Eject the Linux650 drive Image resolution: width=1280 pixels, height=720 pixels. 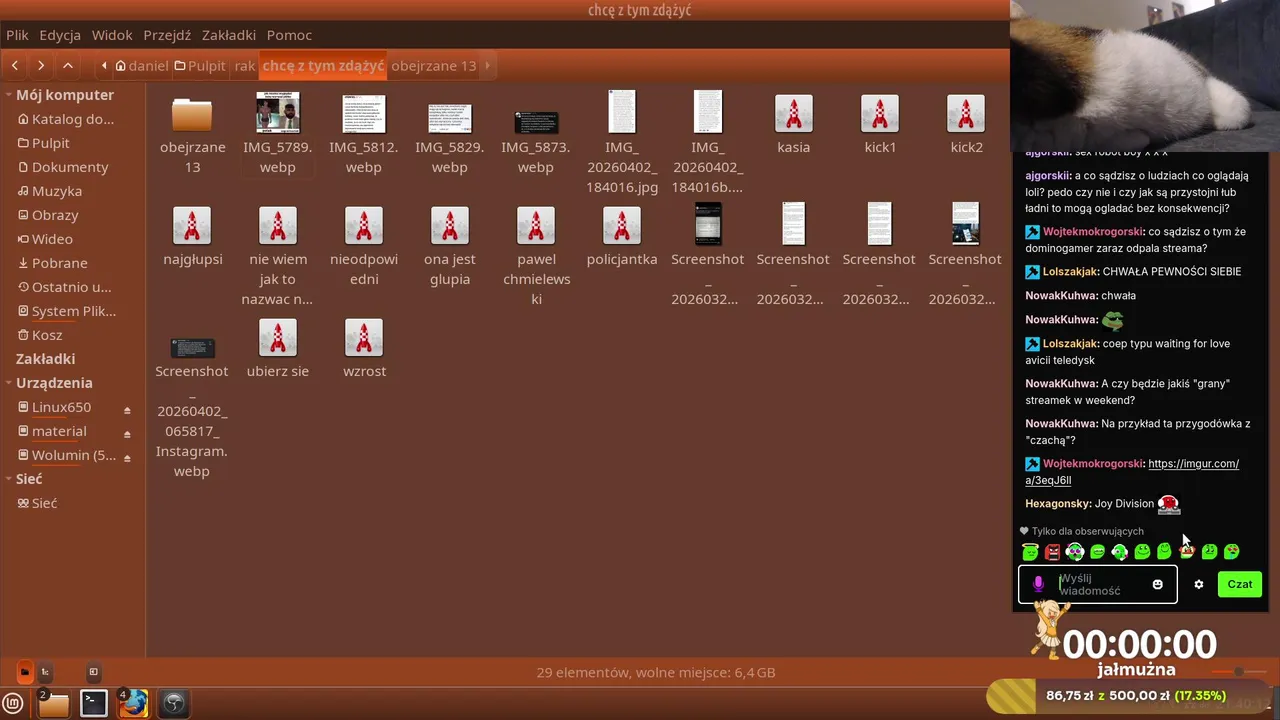coord(127,409)
